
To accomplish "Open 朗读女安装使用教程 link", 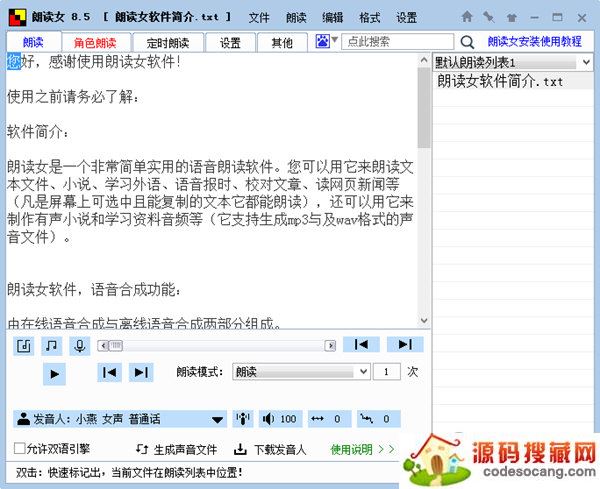I will tap(535, 41).
